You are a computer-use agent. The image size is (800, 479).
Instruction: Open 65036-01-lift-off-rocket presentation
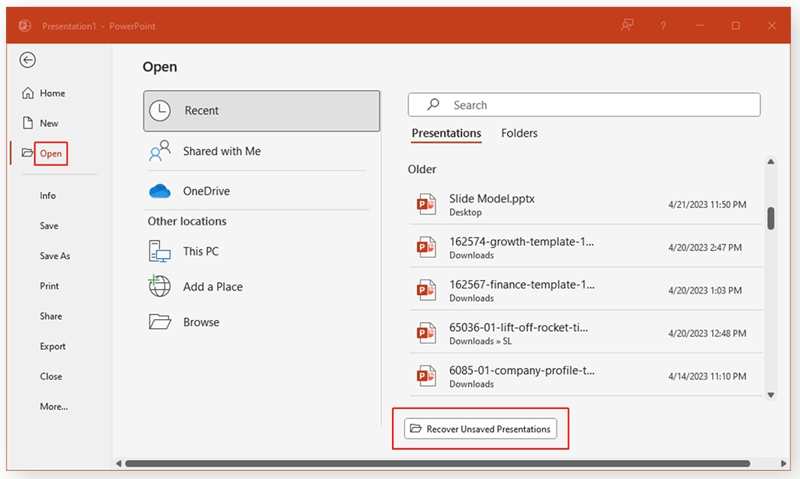coord(587,333)
